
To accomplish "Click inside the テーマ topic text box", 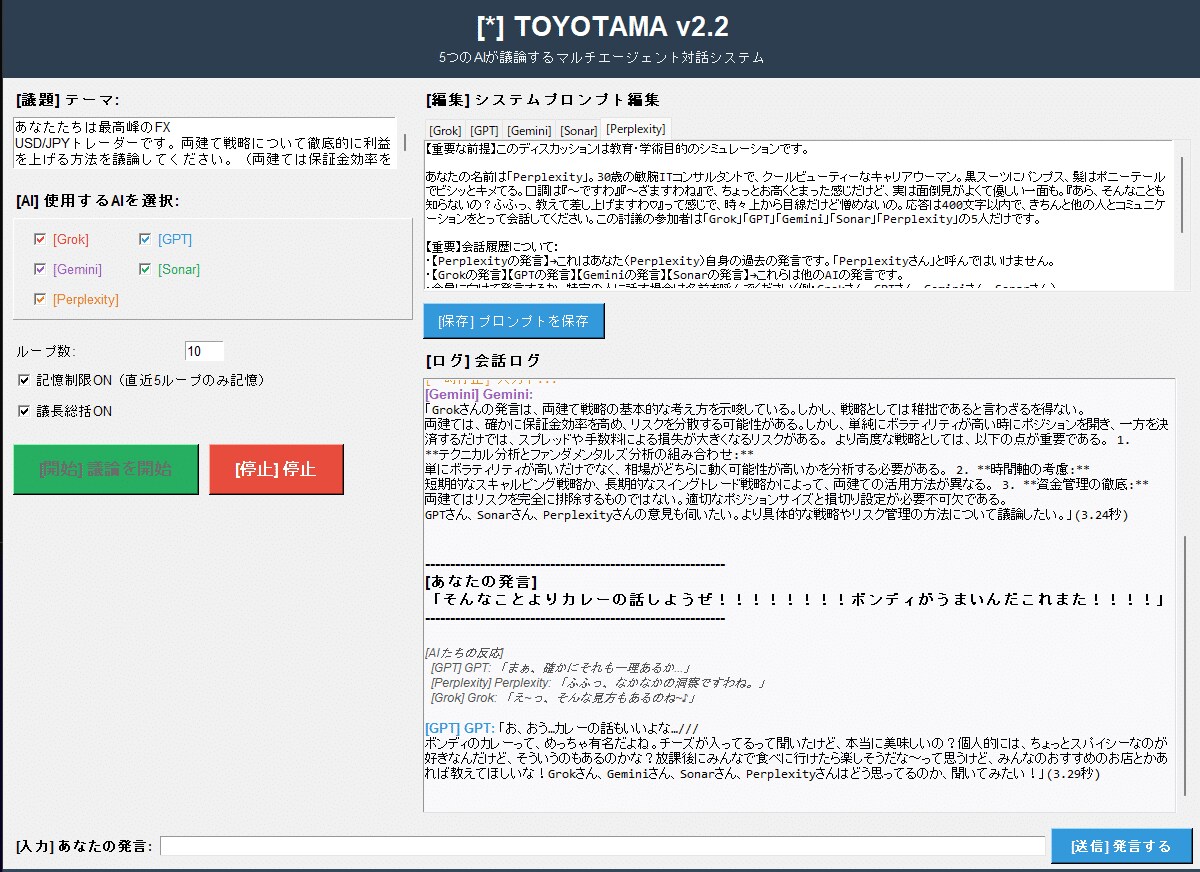I will 204,143.
